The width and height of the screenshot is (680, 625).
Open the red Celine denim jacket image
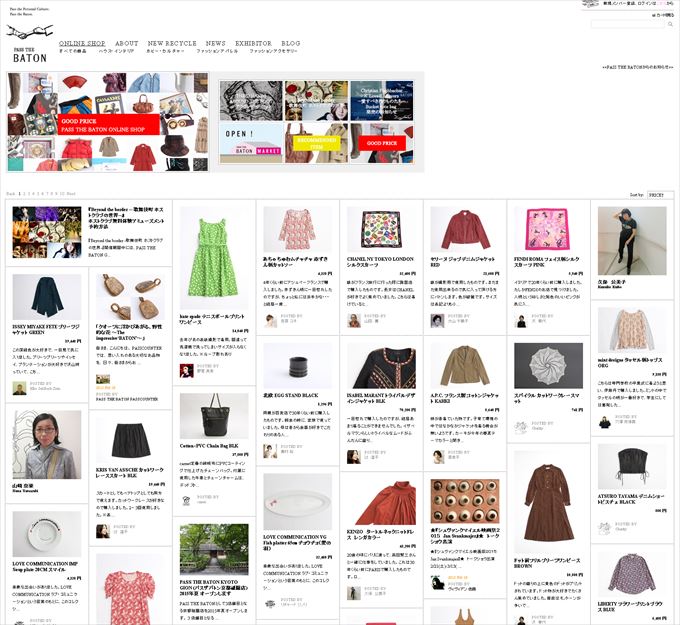[x=465, y=229]
